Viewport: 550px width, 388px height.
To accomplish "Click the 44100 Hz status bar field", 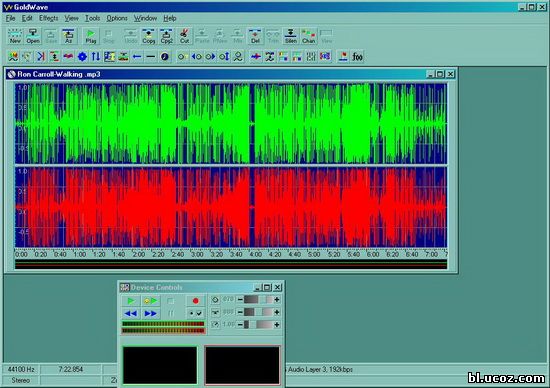I will 21,369.
